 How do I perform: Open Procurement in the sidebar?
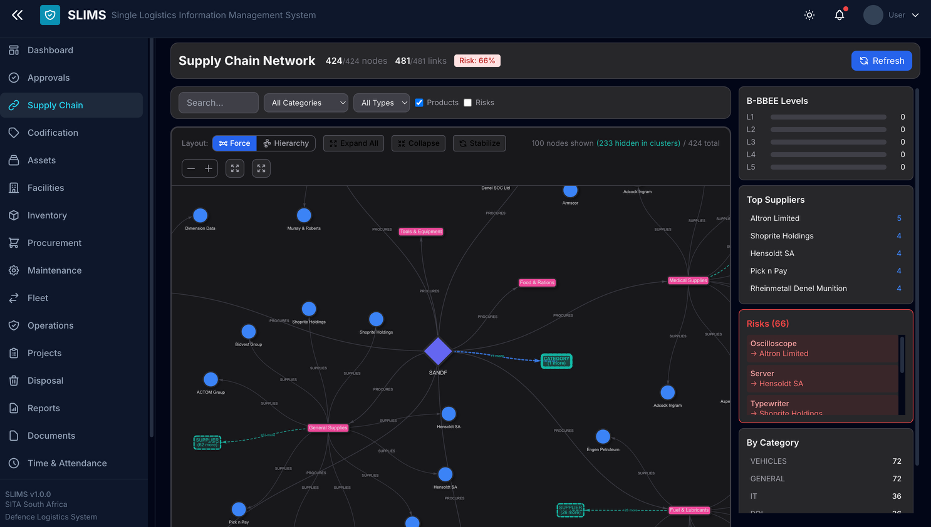click(x=55, y=243)
